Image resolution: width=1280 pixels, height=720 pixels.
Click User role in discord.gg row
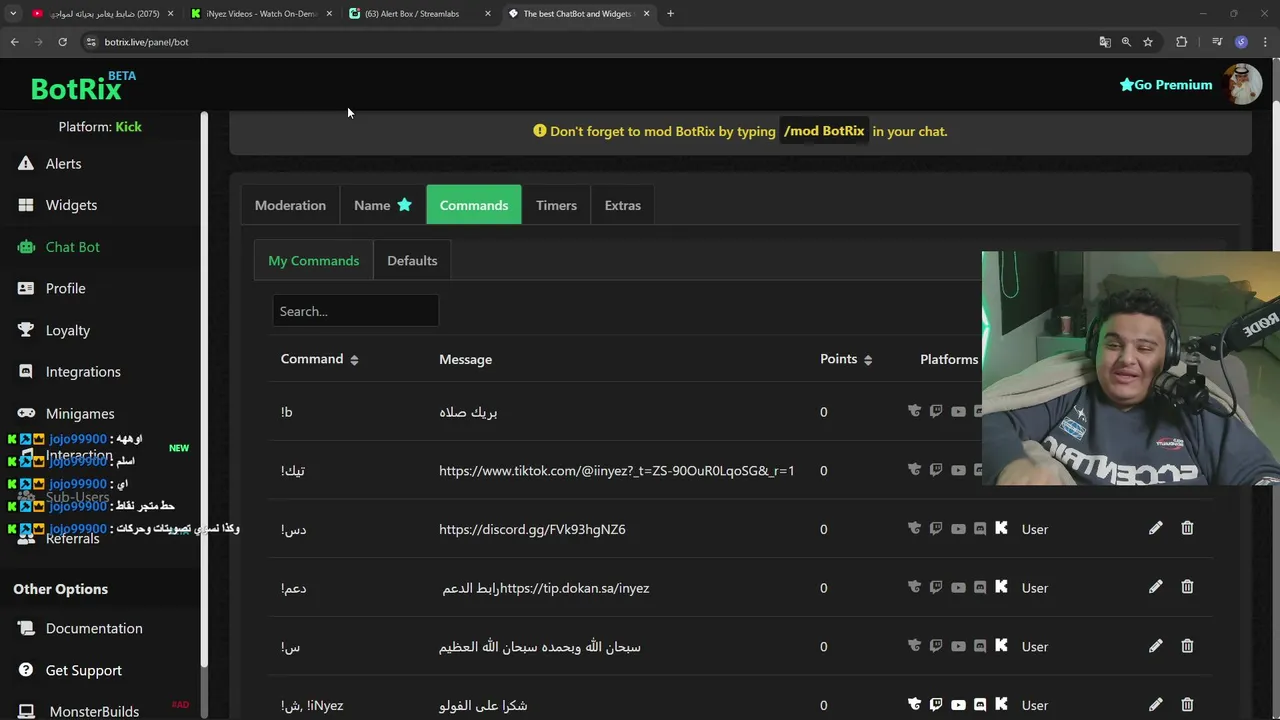(1035, 529)
